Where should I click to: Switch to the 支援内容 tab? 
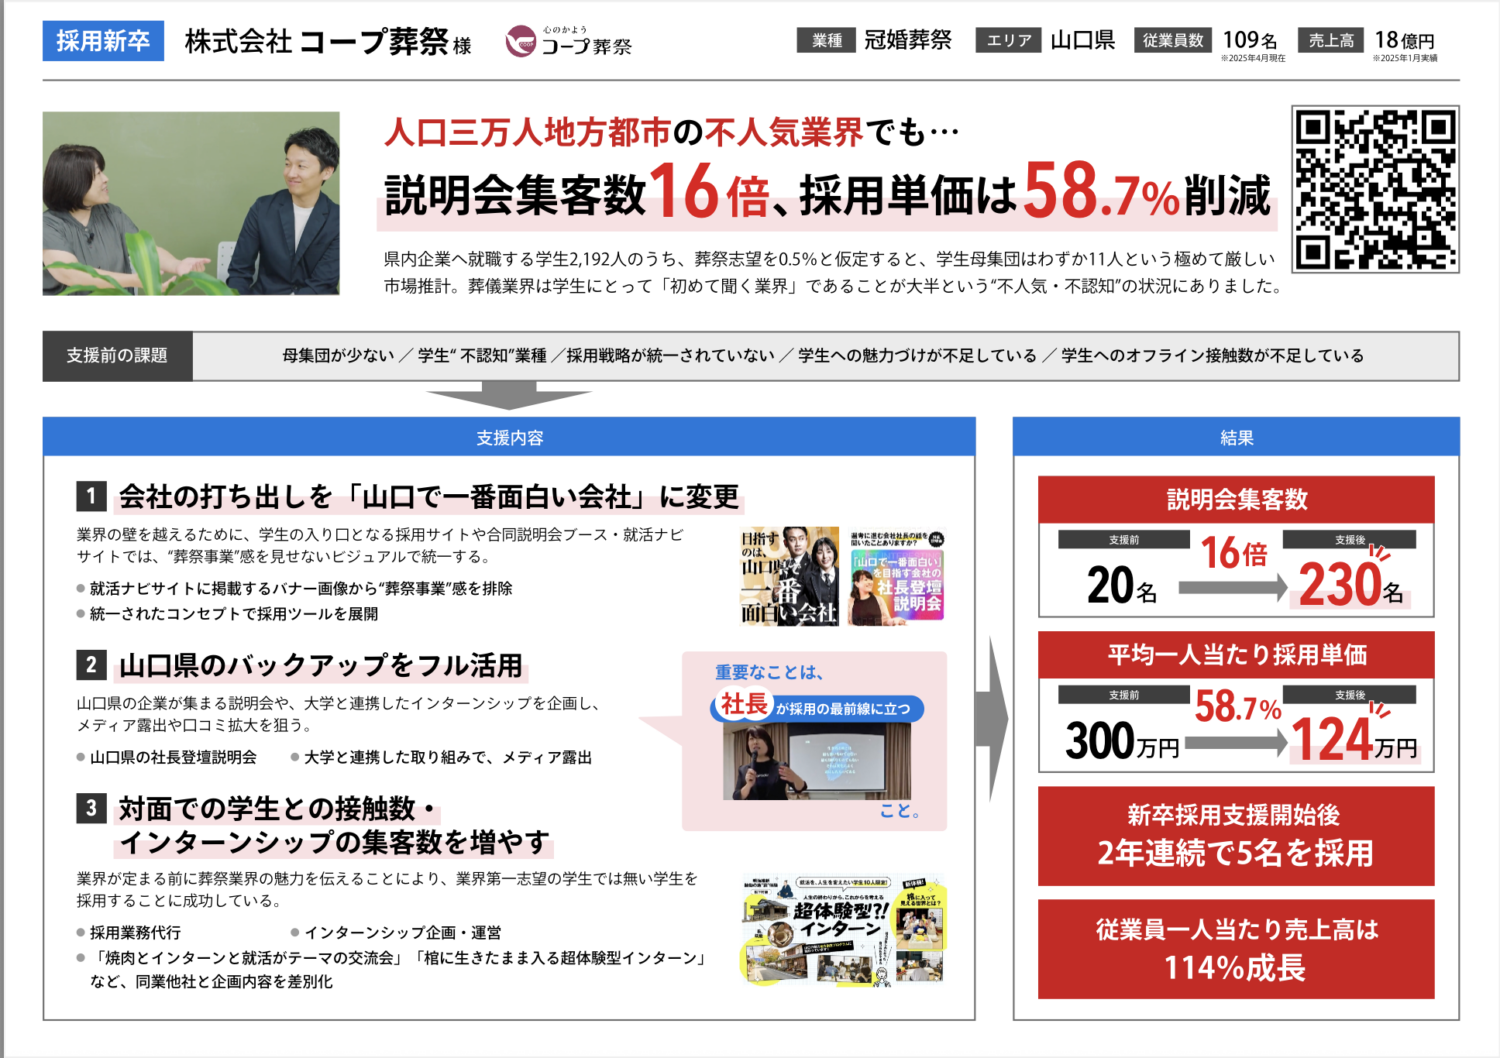pos(508,436)
